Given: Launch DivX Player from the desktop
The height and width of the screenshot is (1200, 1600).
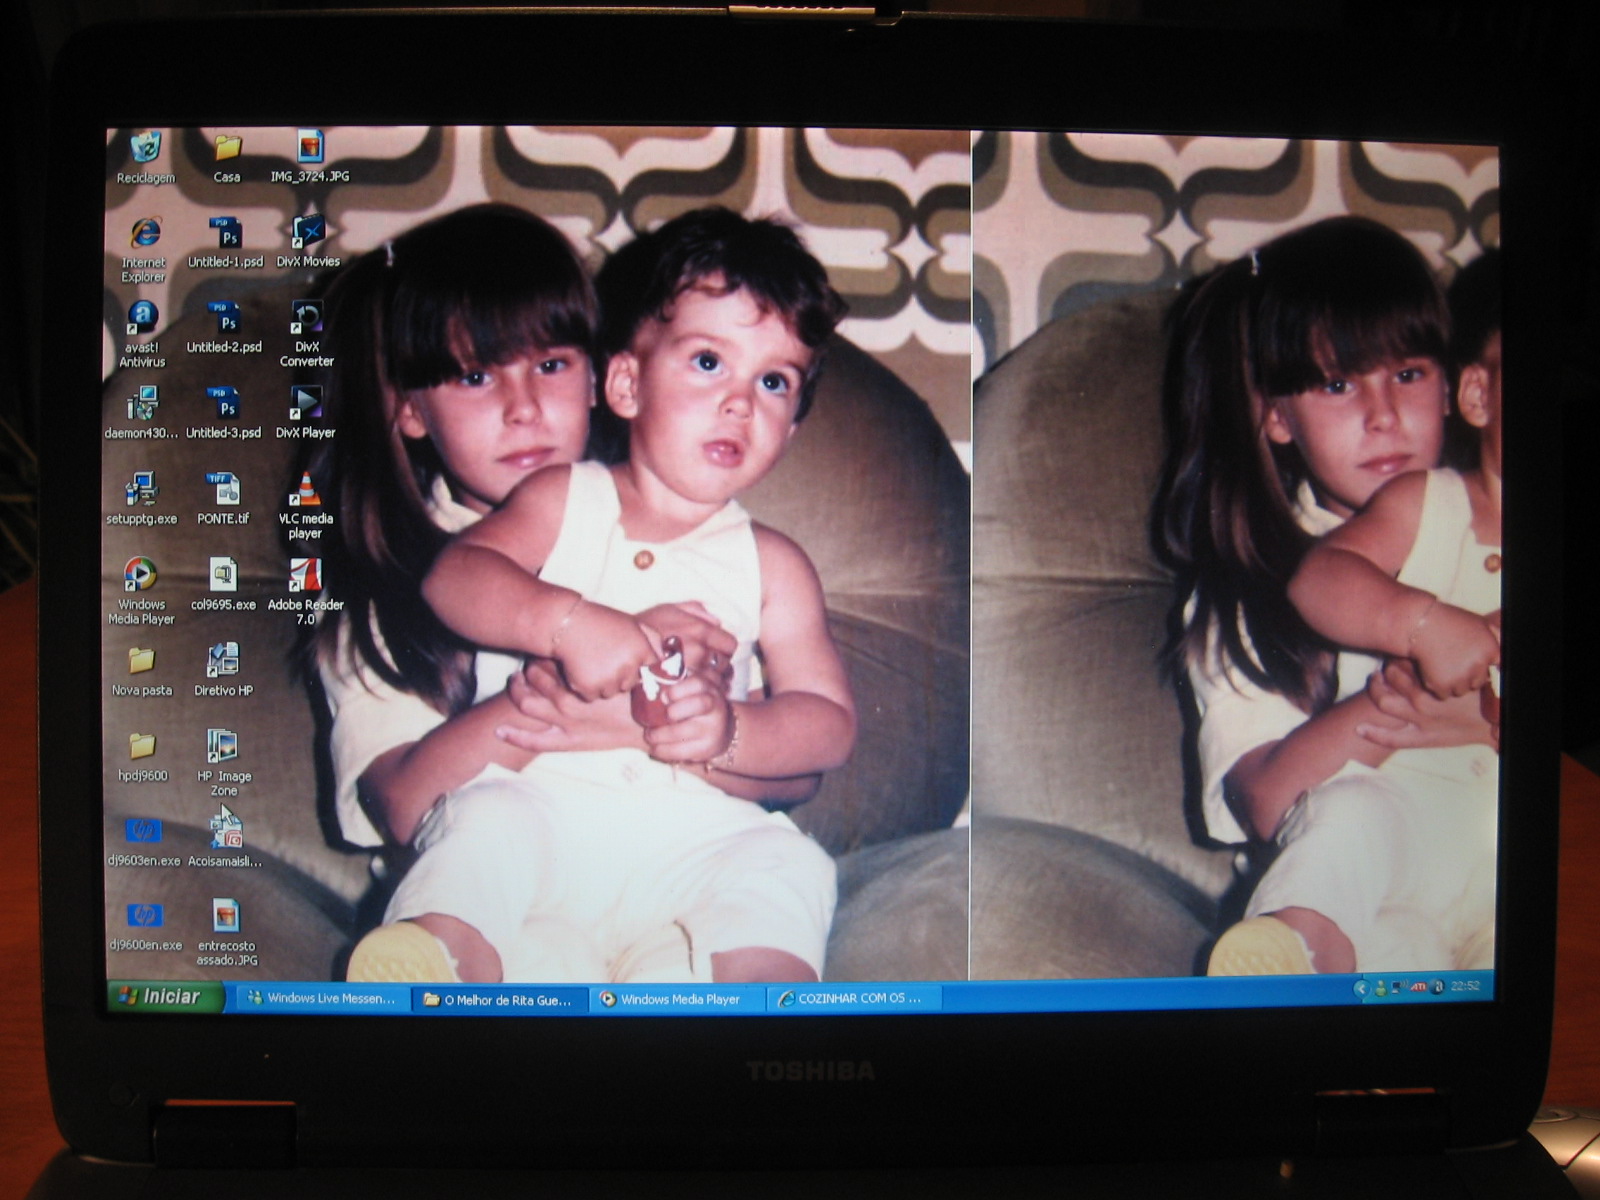Looking at the screenshot, I should pos(305,414).
